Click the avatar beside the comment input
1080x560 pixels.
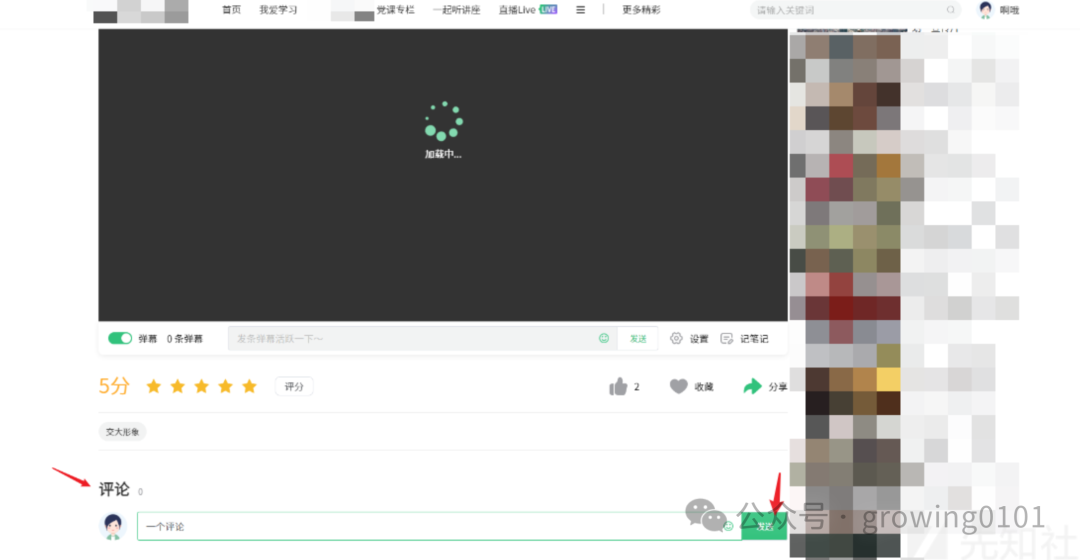pyautogui.click(x=113, y=526)
